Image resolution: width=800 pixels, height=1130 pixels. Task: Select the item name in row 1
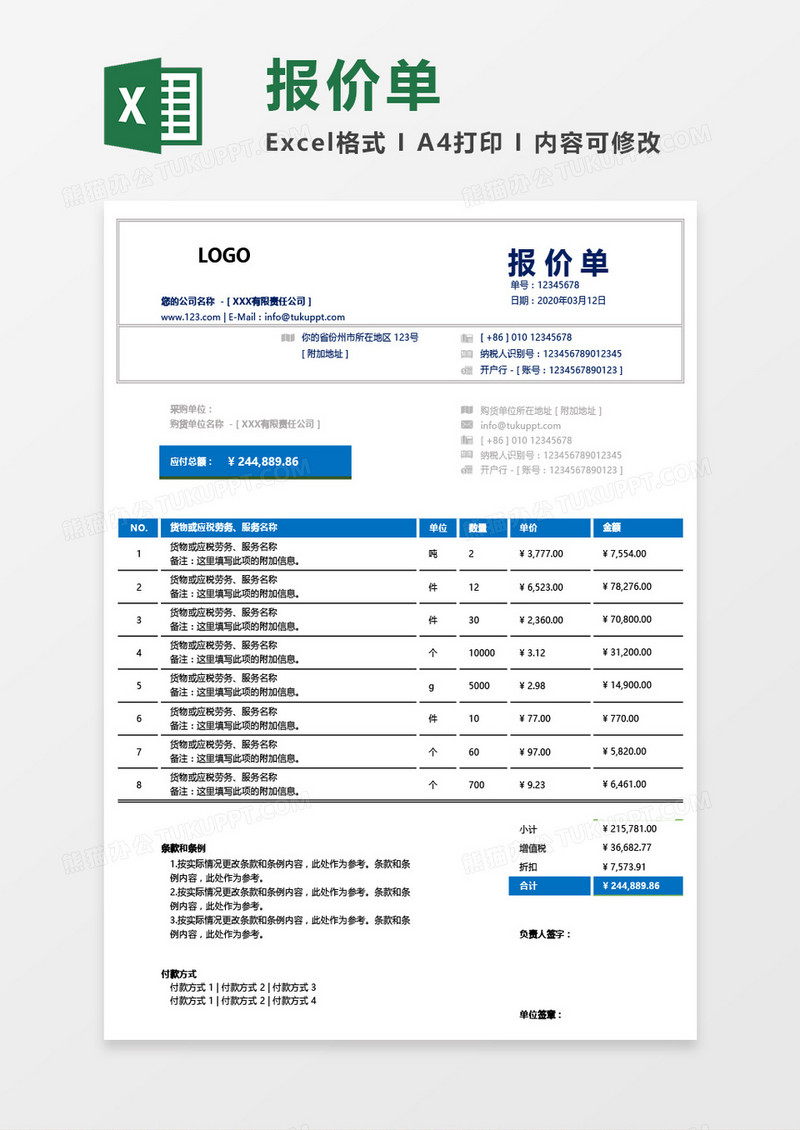tap(223, 547)
